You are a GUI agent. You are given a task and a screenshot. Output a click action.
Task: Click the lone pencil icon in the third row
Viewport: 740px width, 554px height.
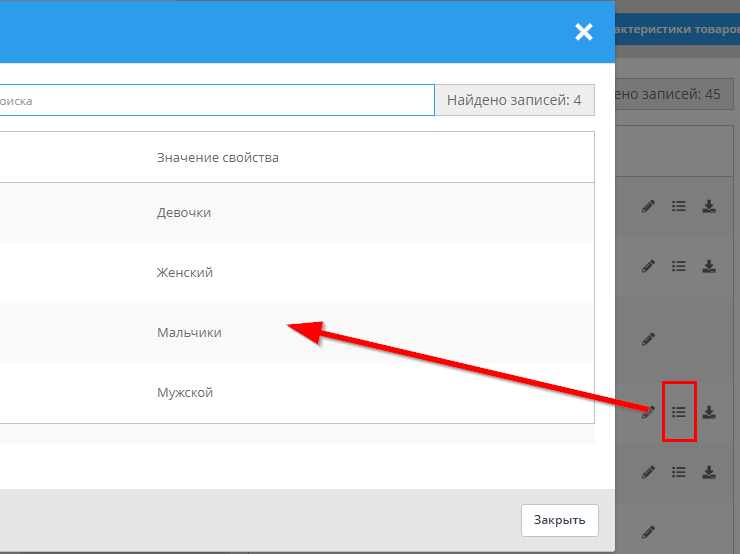[648, 339]
